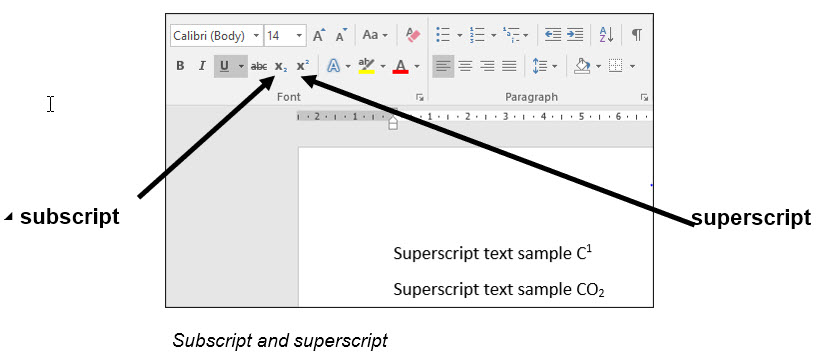Click Clear All Formatting eraser icon

pos(413,35)
